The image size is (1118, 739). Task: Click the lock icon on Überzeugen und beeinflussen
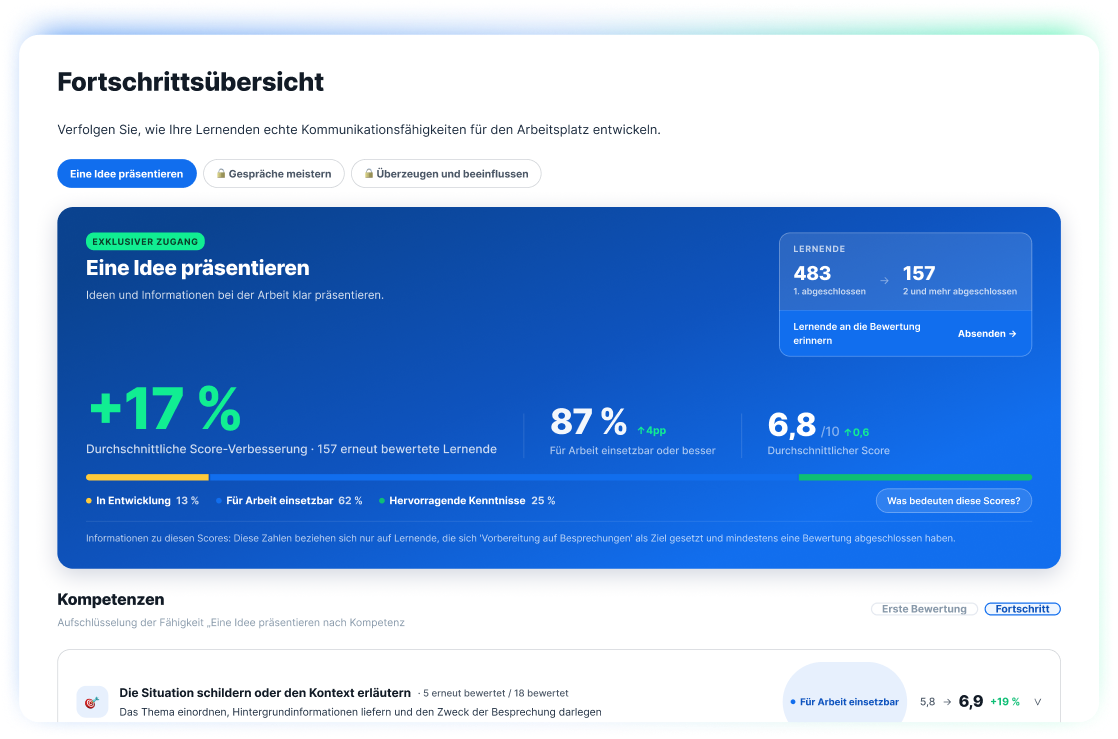pos(369,173)
